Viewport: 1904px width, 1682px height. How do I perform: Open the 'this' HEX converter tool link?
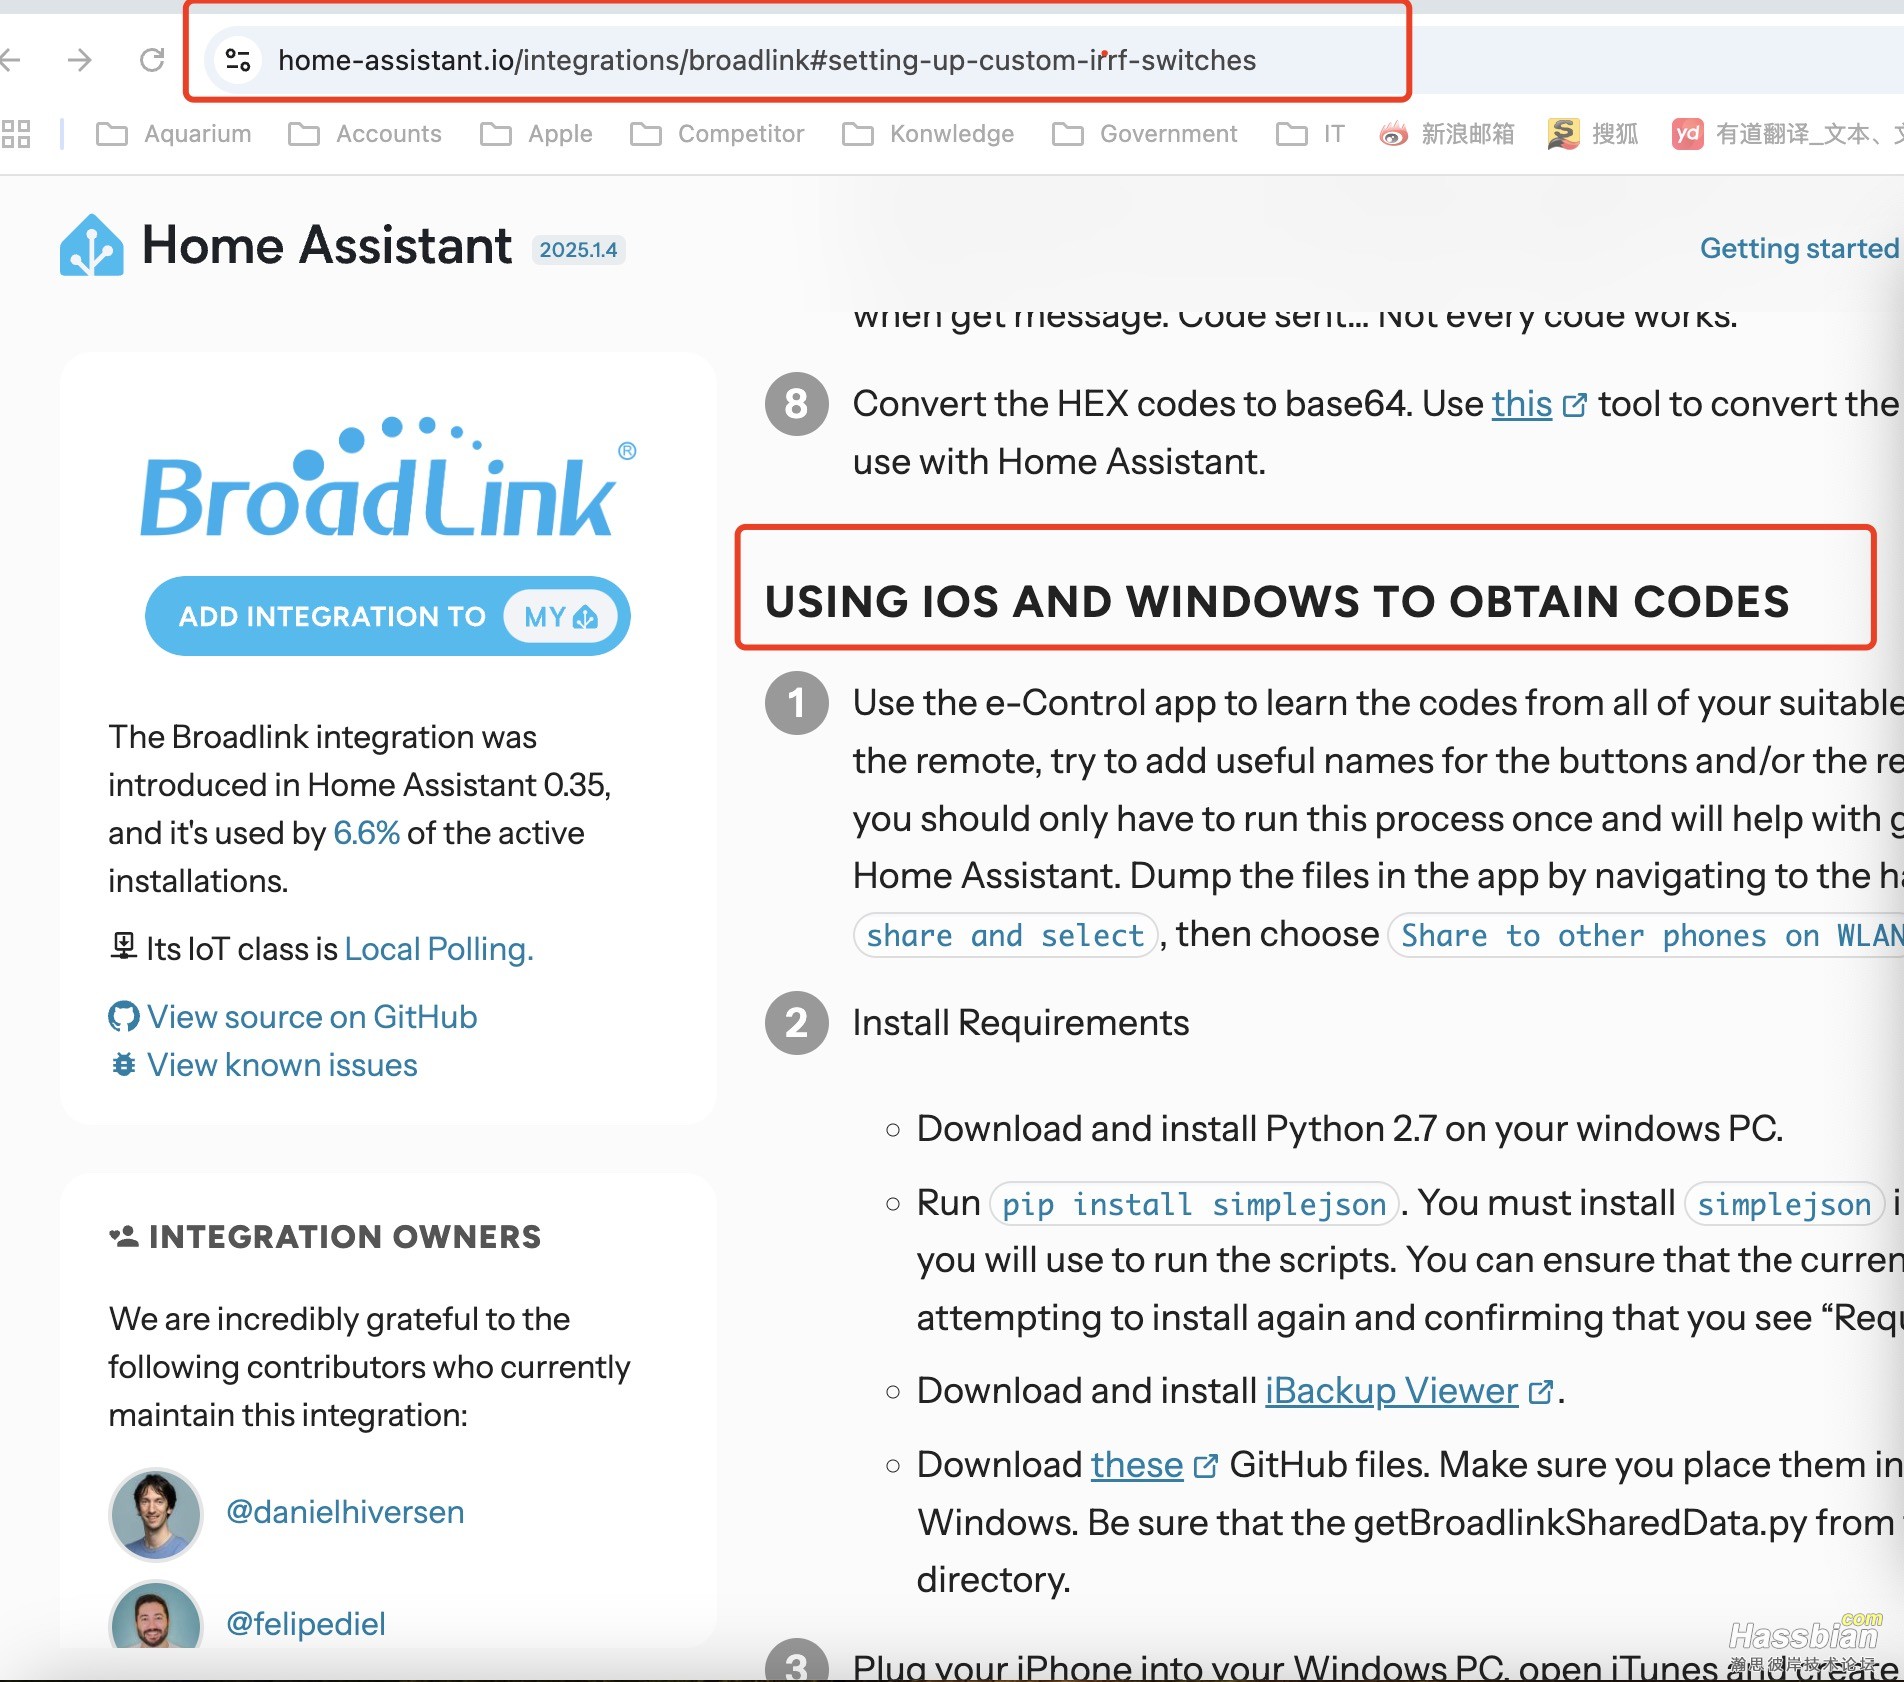(x=1522, y=404)
